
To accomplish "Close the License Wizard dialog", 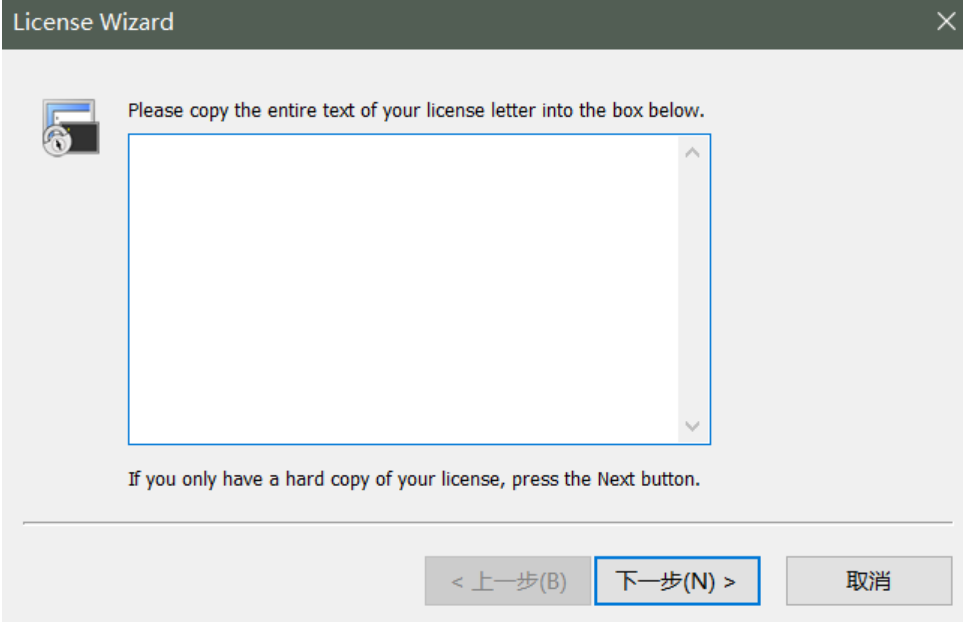I will coord(945,22).
